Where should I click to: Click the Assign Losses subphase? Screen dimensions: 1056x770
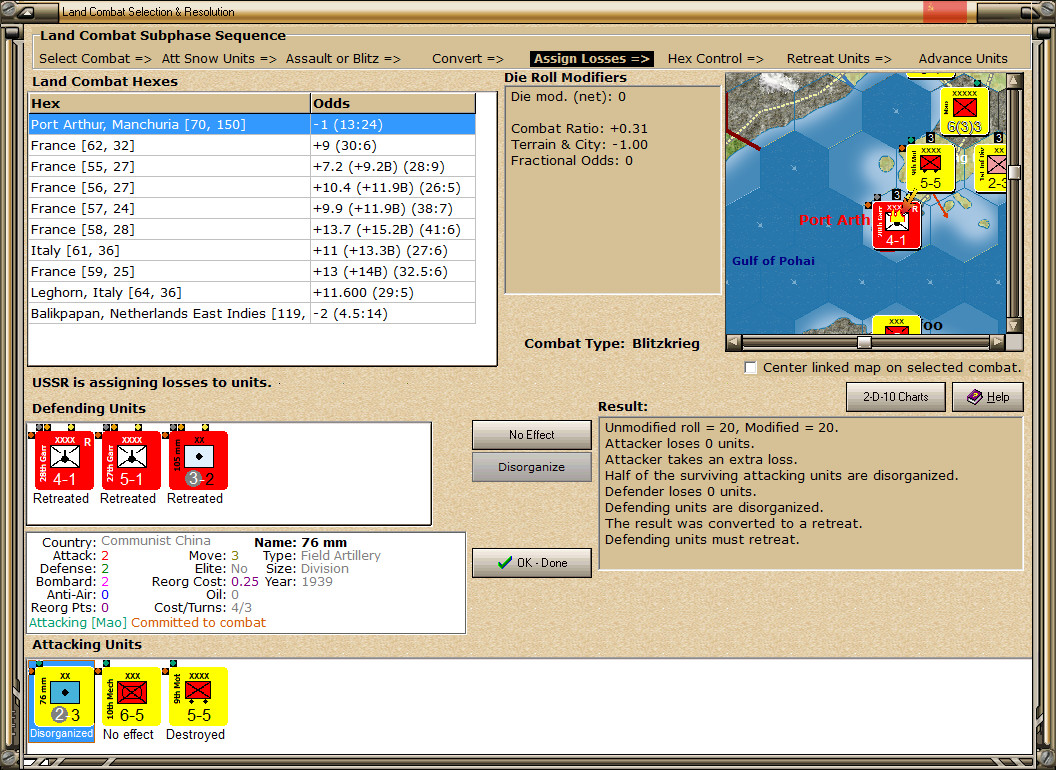point(591,59)
